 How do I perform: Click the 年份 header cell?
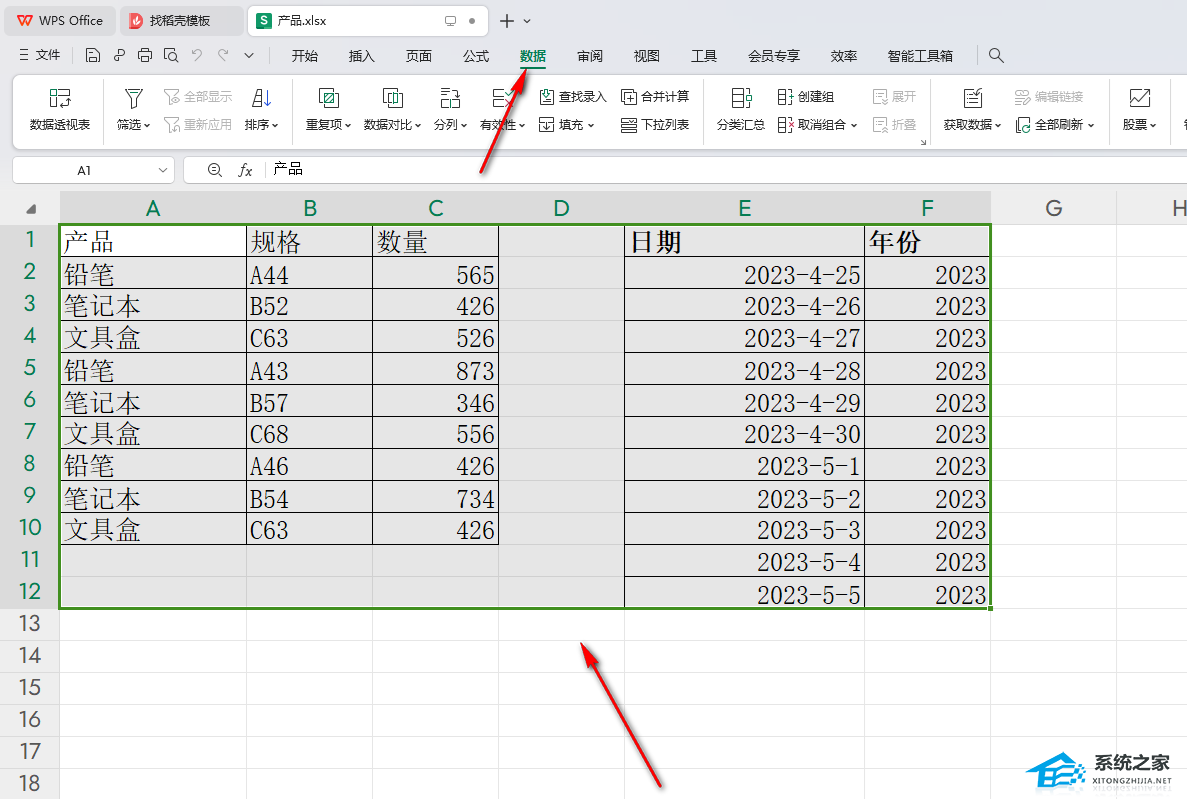[927, 242]
